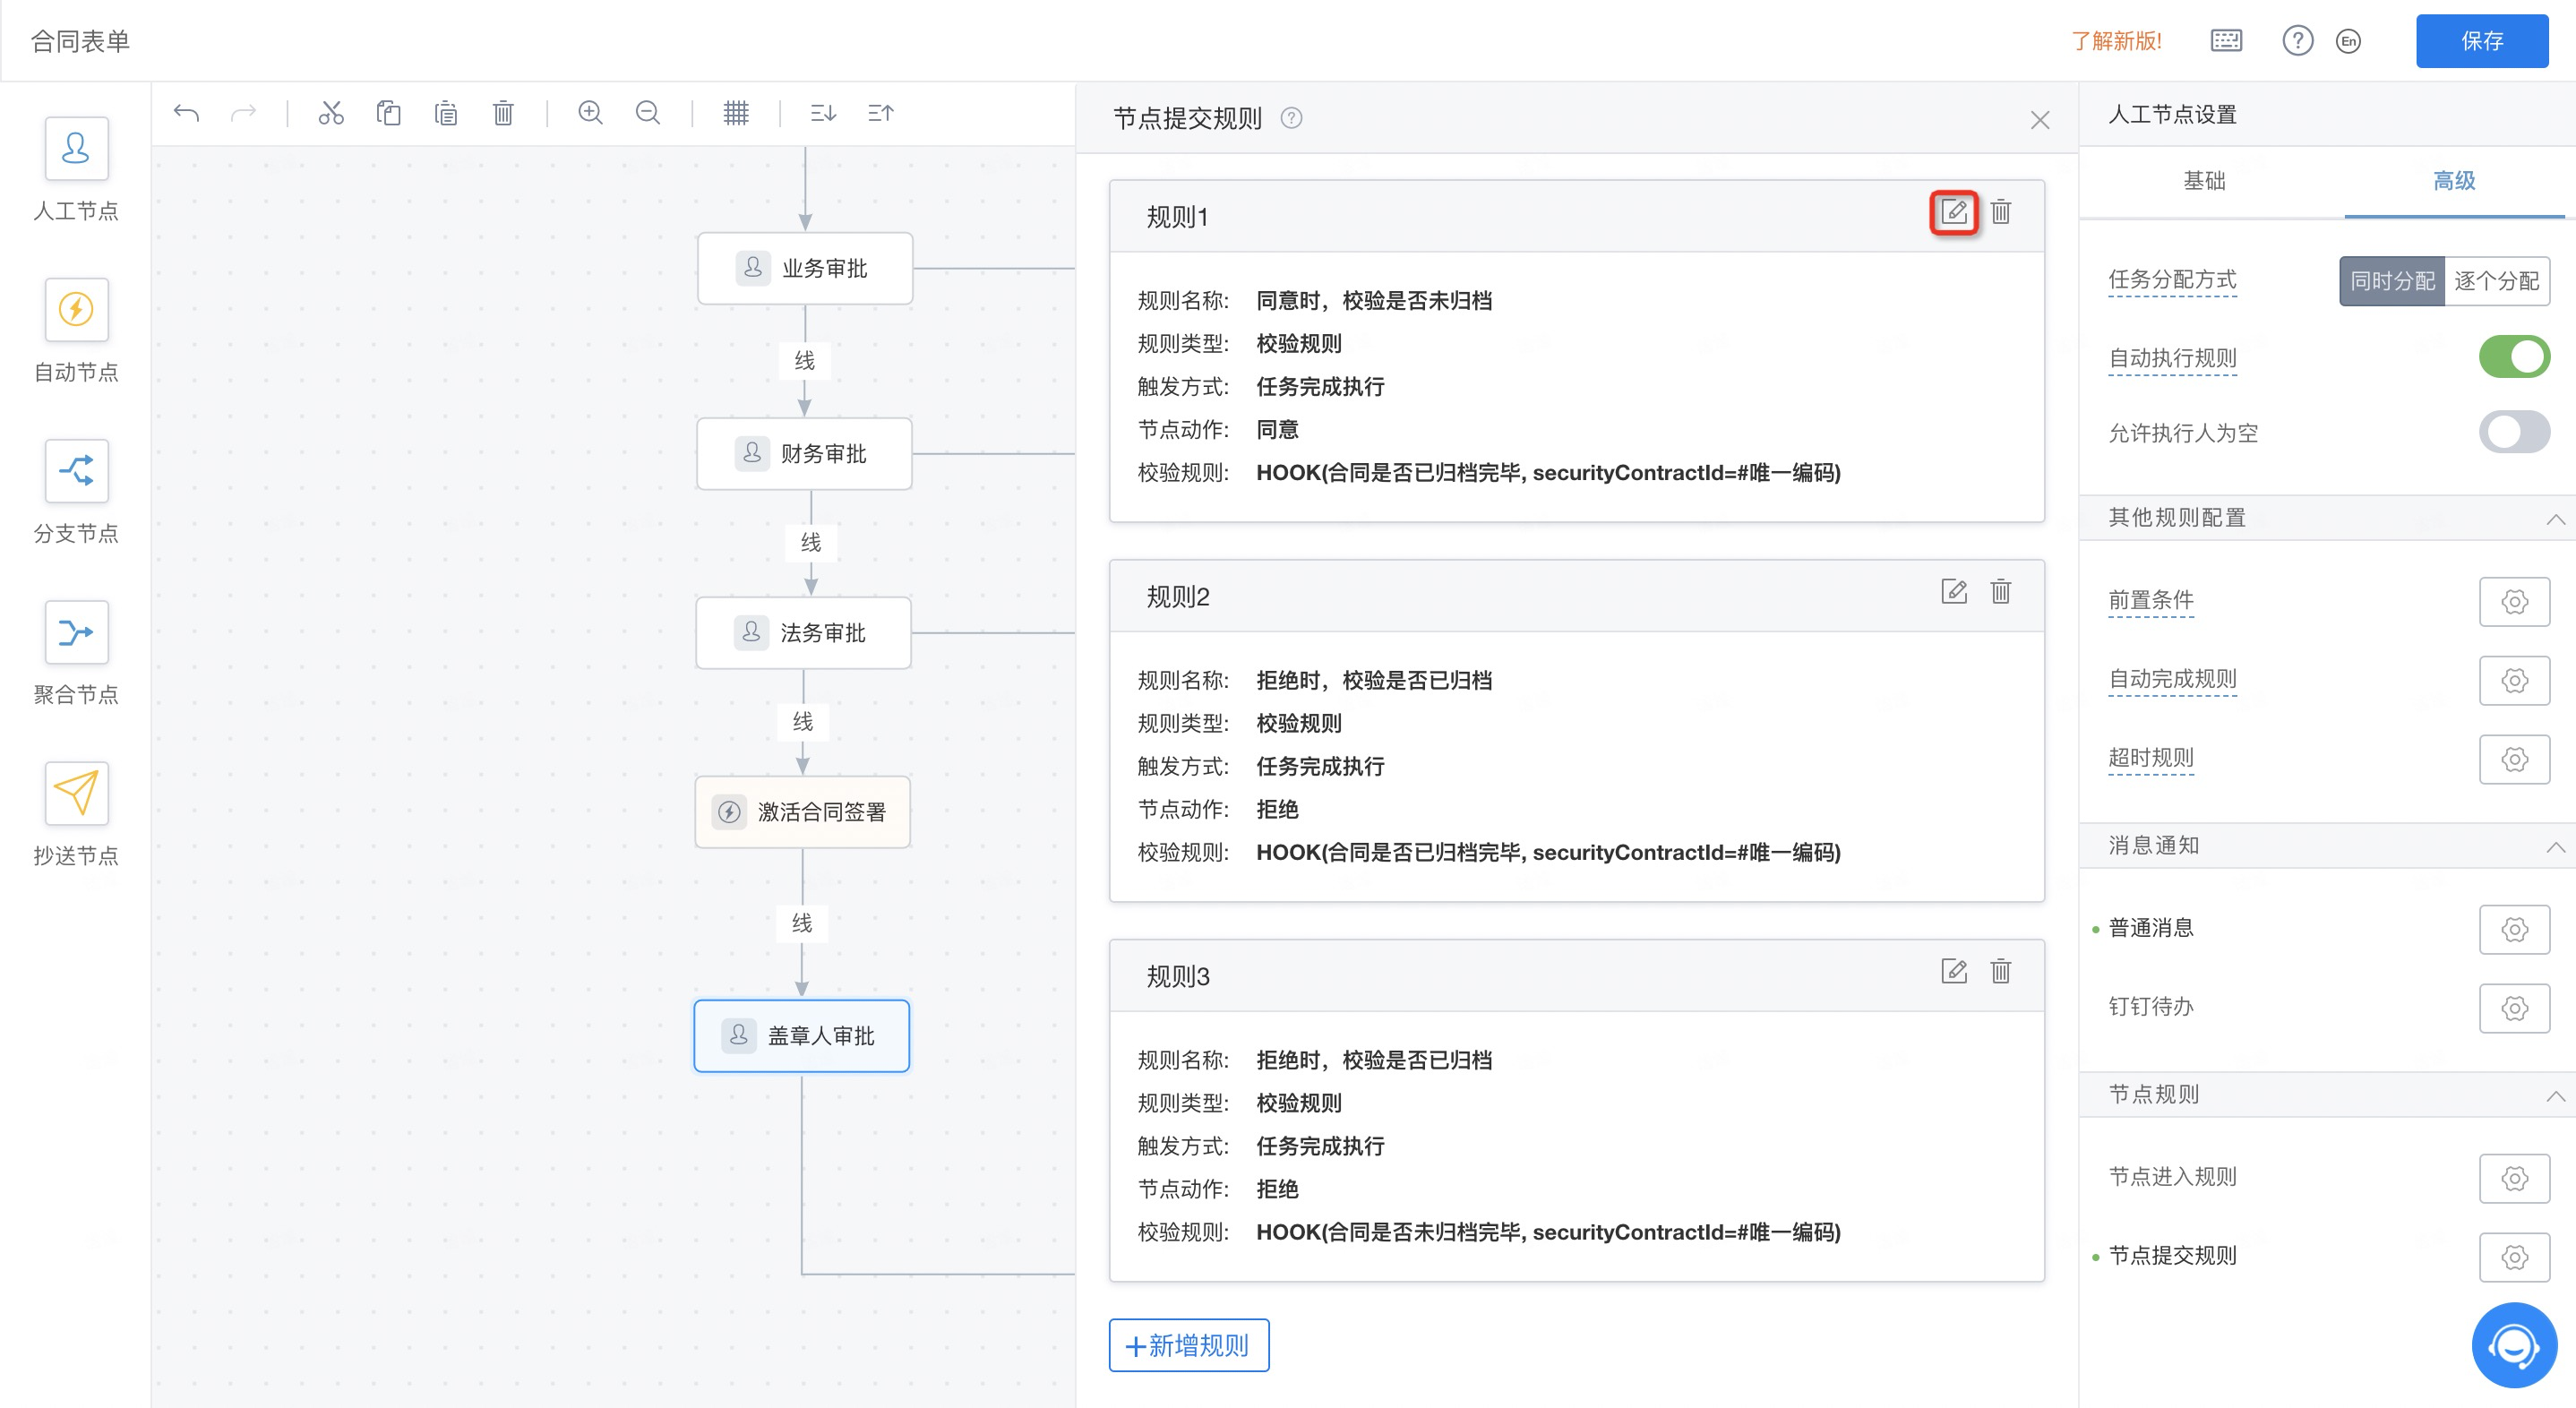
Task: Delete 规则3 with the trash icon
Action: click(x=2000, y=971)
